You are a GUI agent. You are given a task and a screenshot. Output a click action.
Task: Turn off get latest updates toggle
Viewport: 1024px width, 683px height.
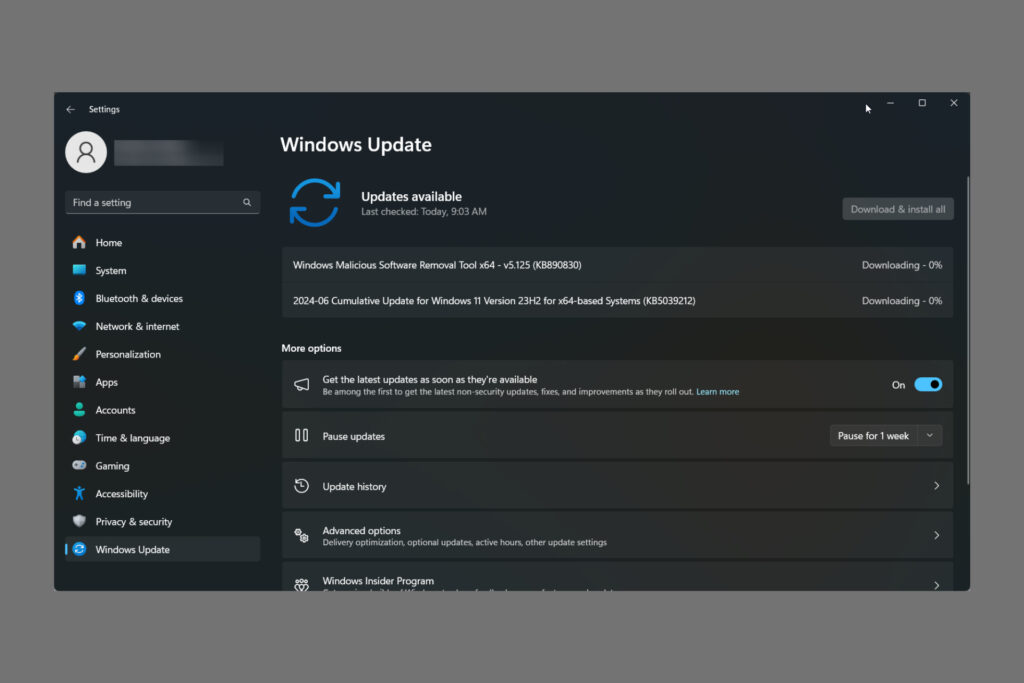tap(927, 385)
